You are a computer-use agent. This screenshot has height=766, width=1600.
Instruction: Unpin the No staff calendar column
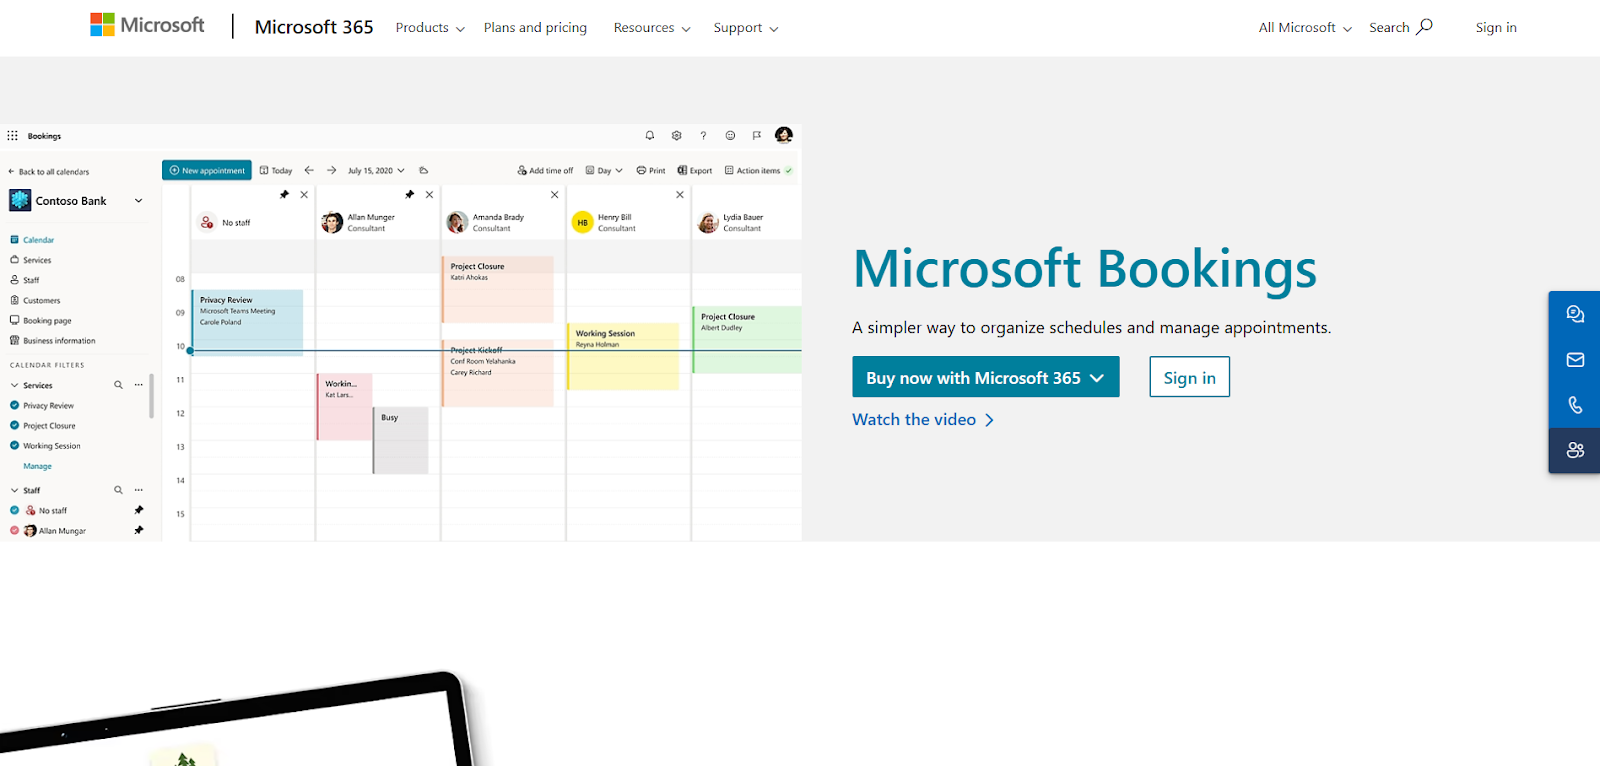pos(284,195)
